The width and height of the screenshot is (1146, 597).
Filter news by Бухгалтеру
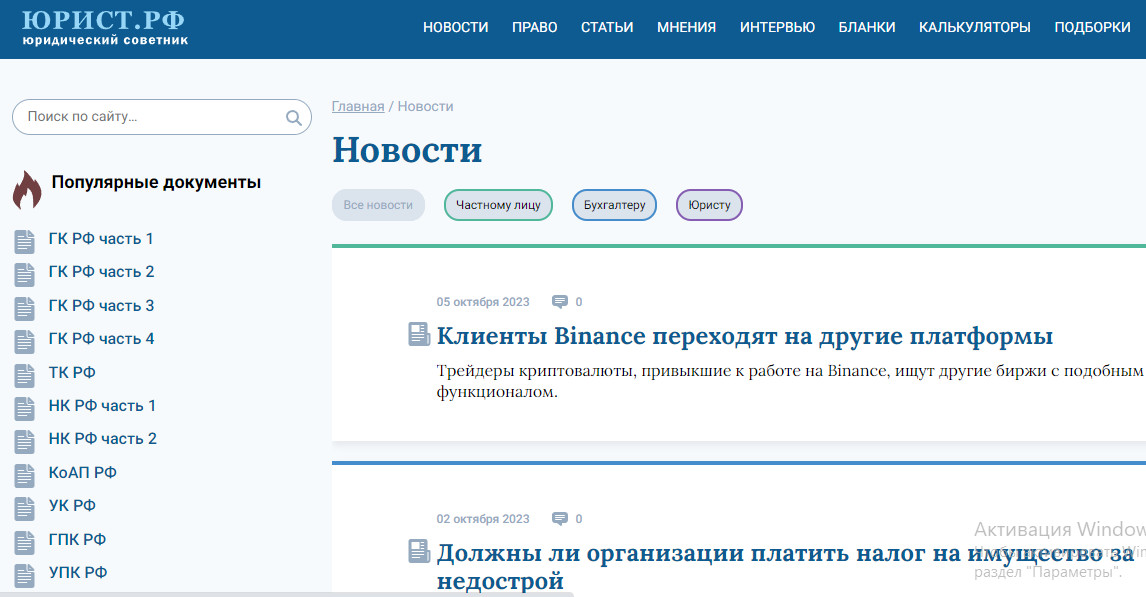point(614,205)
